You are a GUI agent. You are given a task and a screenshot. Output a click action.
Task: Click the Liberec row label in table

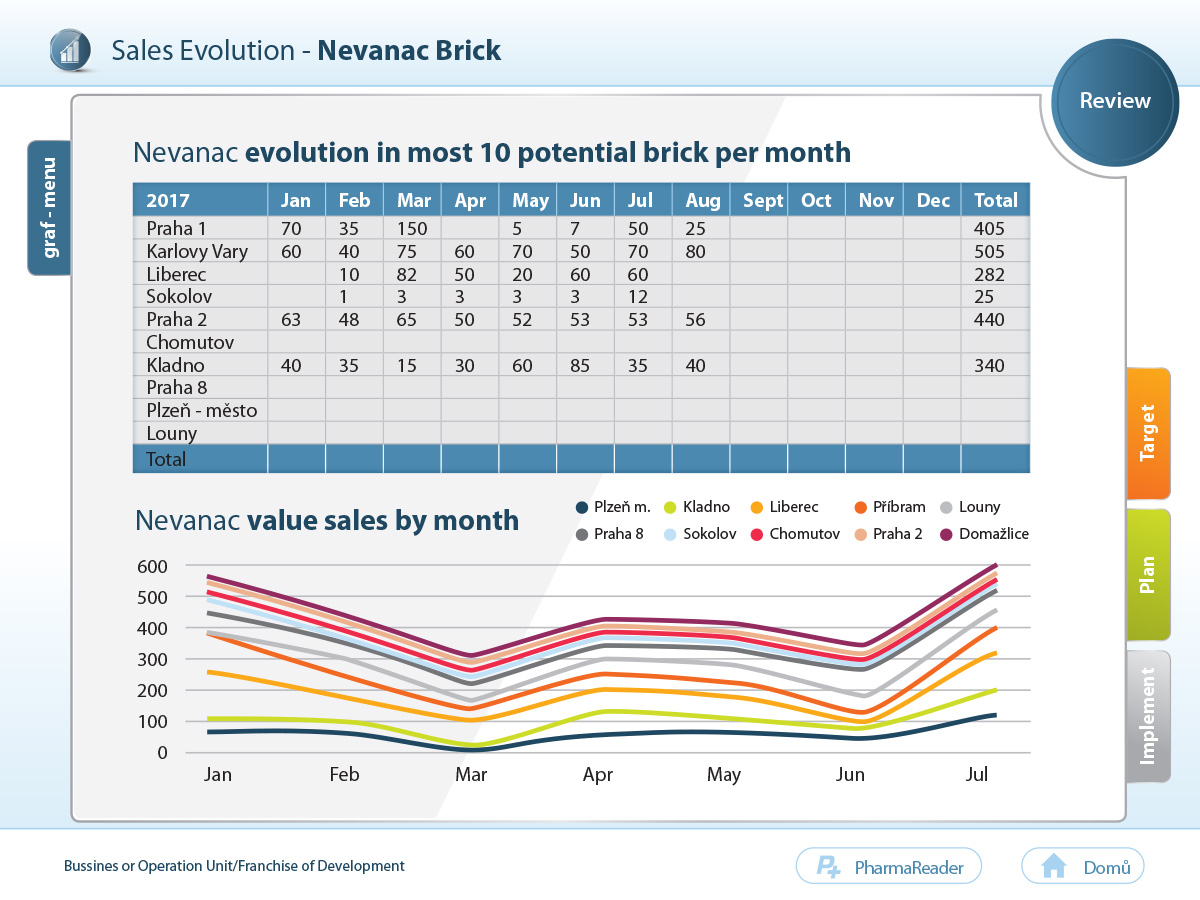click(x=175, y=274)
